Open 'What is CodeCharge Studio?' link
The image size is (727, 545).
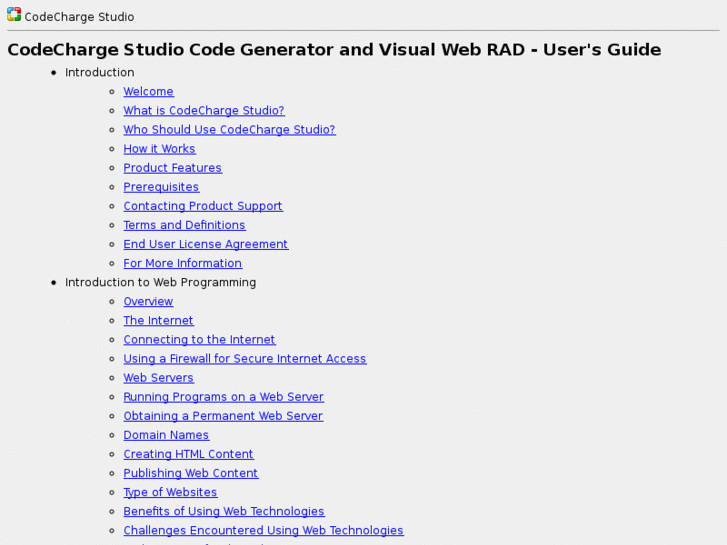coord(204,111)
